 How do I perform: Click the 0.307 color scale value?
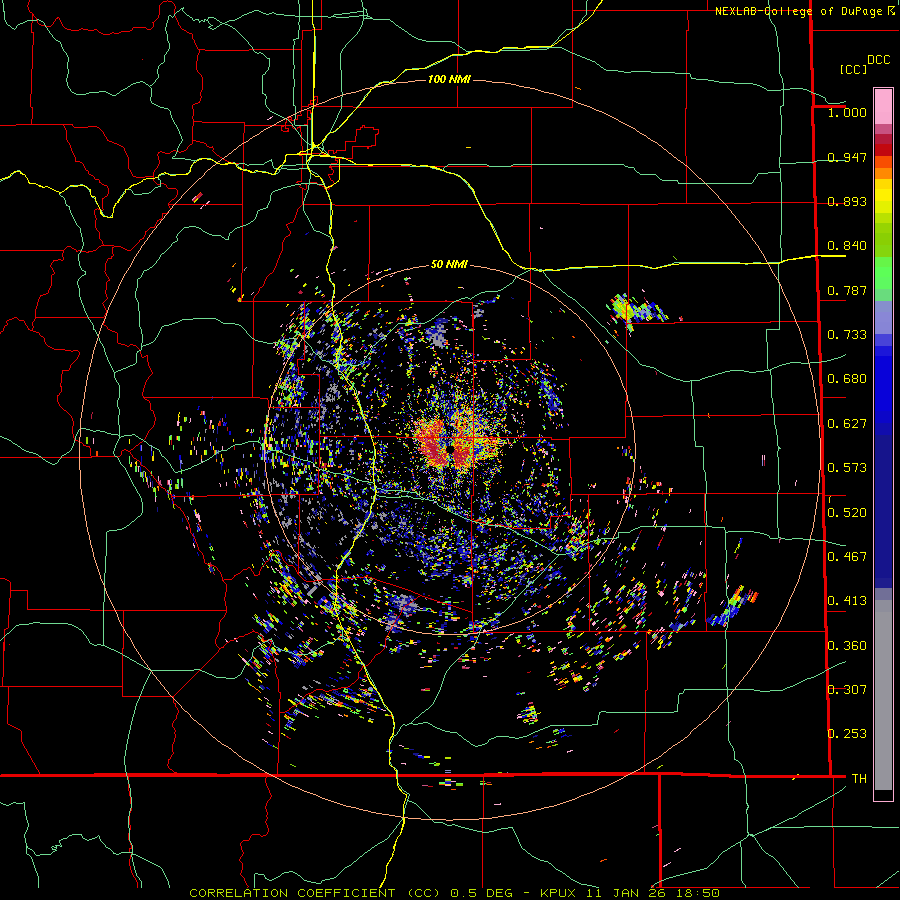click(847, 689)
